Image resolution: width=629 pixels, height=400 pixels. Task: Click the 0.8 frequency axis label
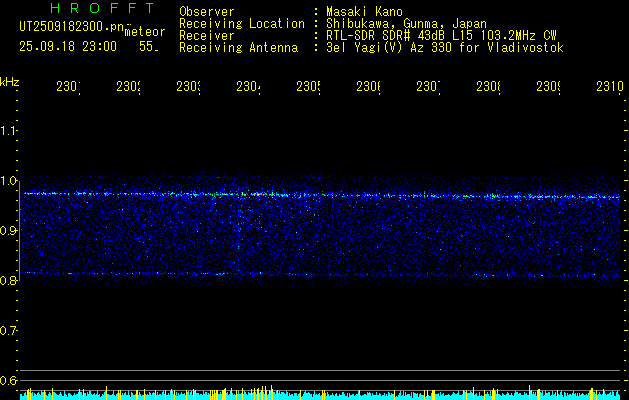[x=8, y=280]
